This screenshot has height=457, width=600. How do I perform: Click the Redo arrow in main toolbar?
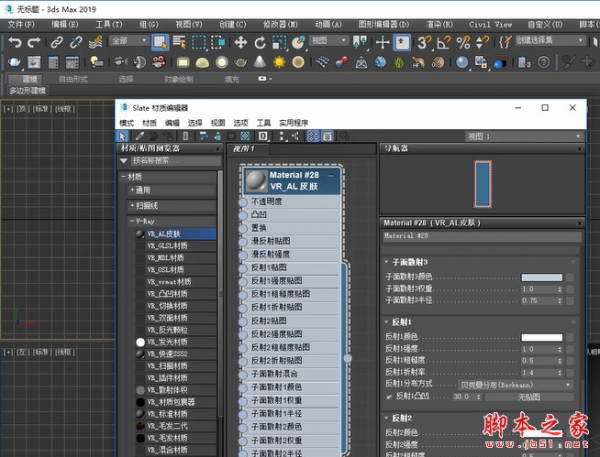point(33,42)
